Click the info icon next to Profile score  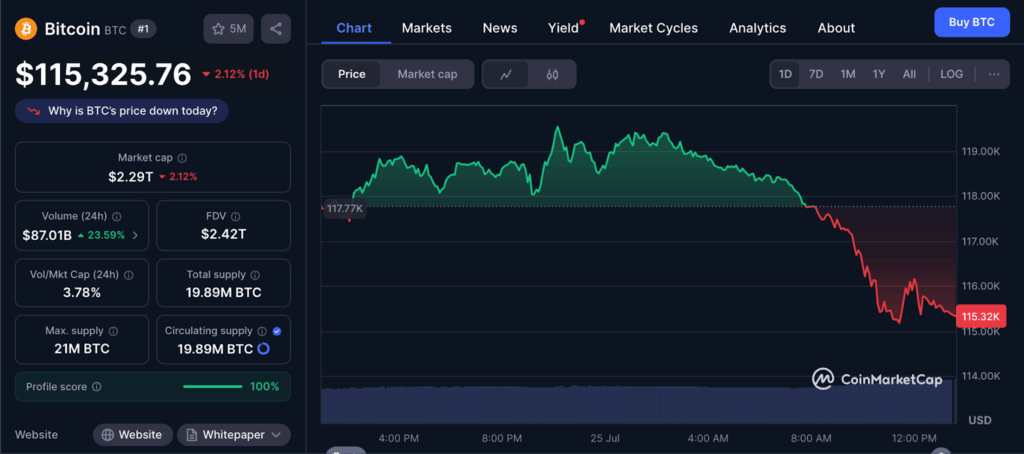(96, 387)
